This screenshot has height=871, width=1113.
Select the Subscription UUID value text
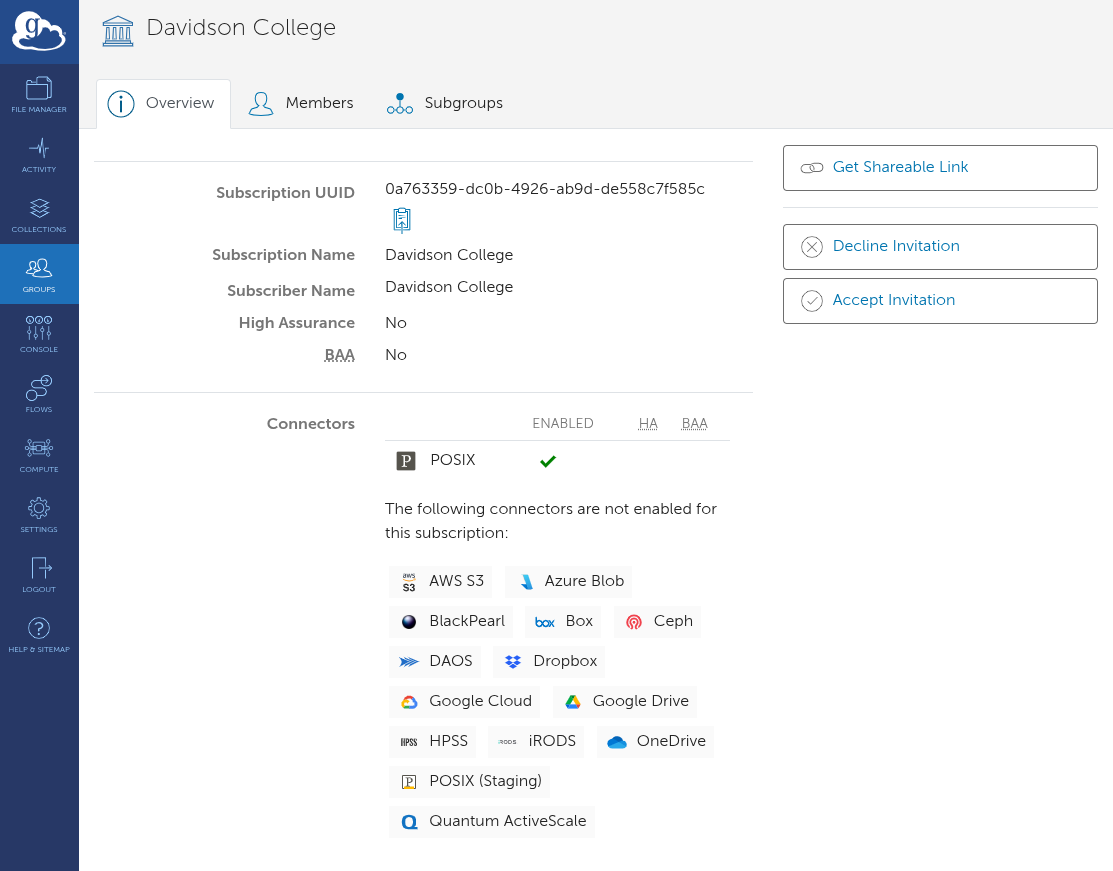coord(544,189)
